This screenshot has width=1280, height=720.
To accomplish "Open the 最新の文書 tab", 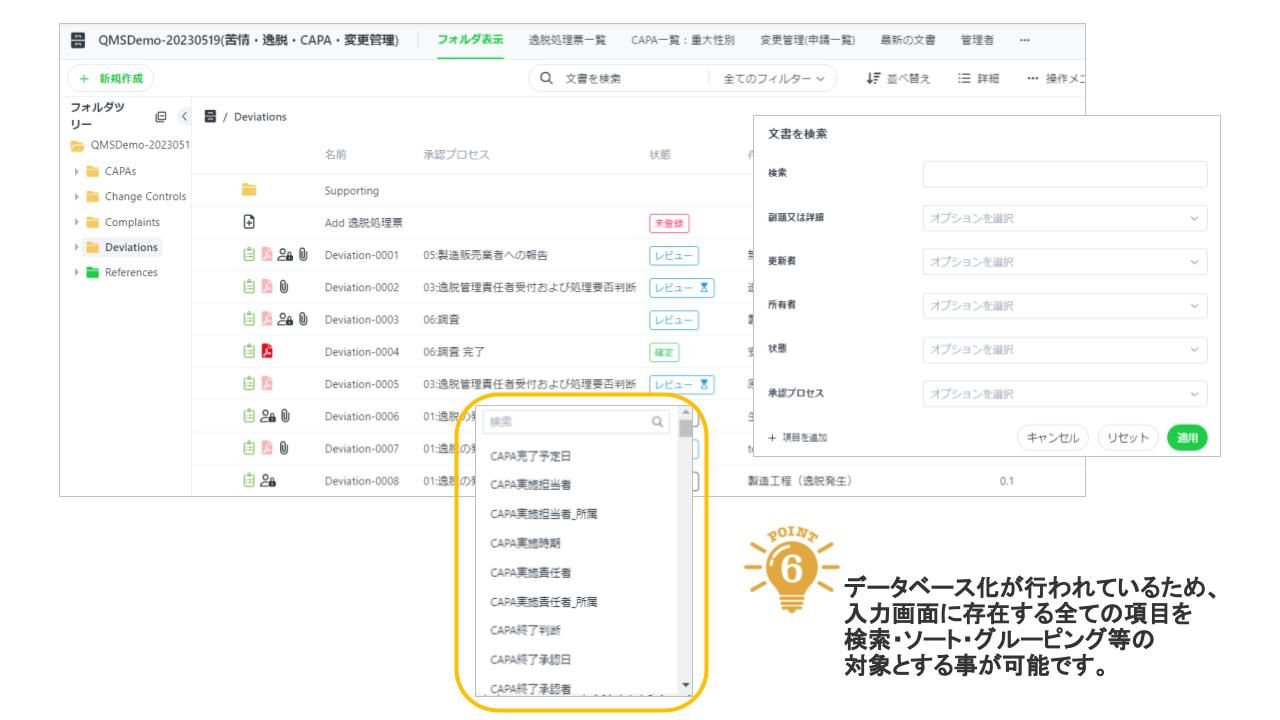I will click(x=907, y=39).
